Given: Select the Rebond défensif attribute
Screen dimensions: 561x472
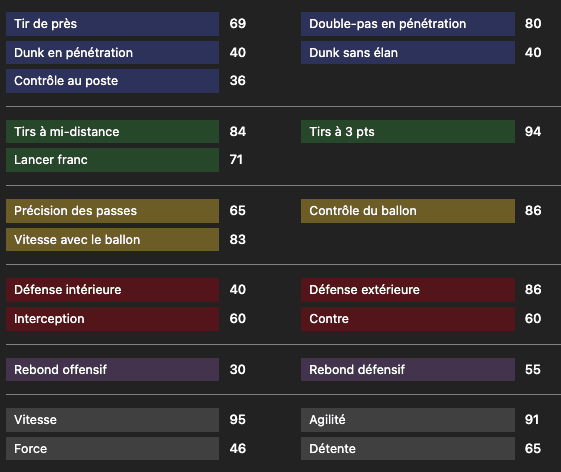Looking at the screenshot, I should pyautogui.click(x=408, y=370).
